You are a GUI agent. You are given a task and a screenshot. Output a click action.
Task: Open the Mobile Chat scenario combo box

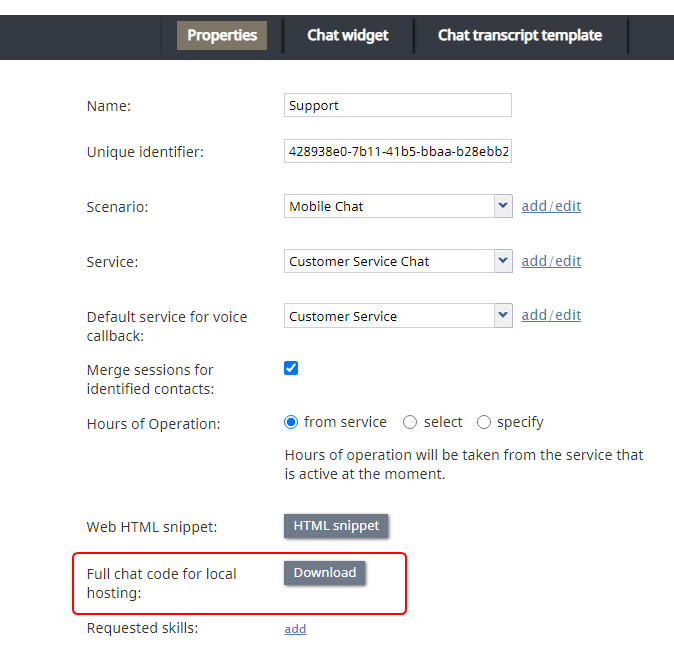398,206
